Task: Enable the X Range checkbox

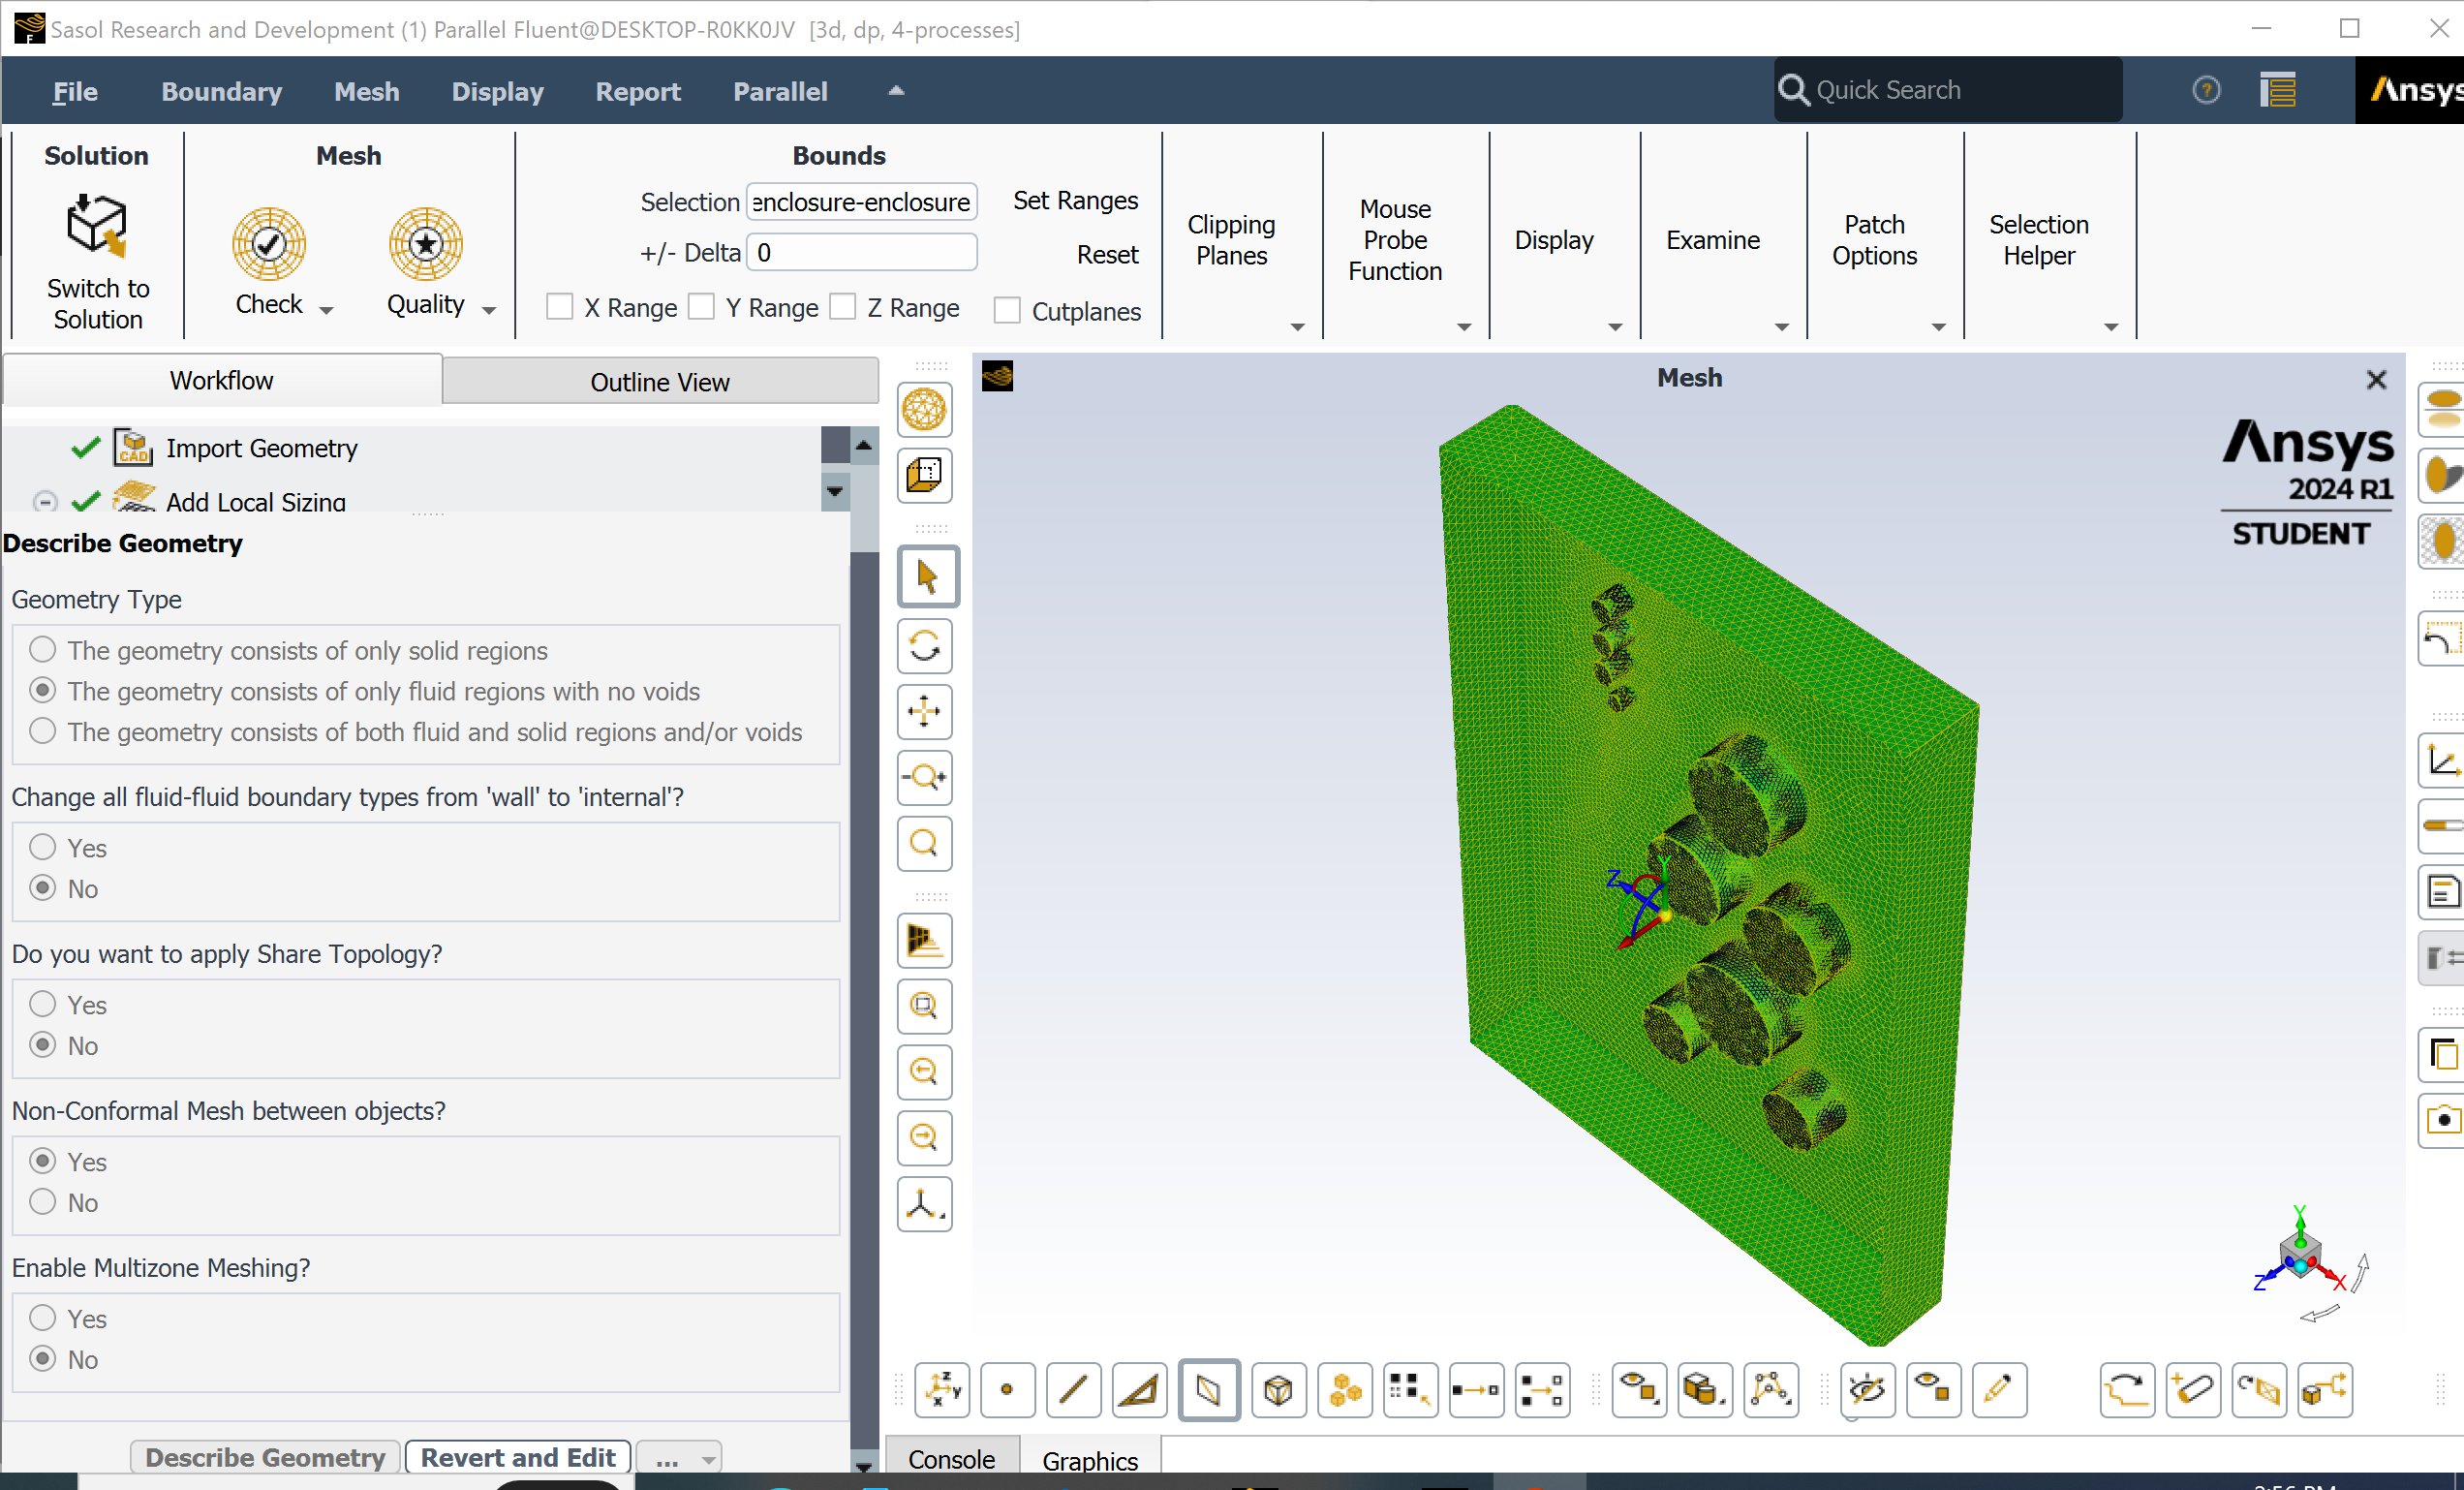Action: point(560,307)
